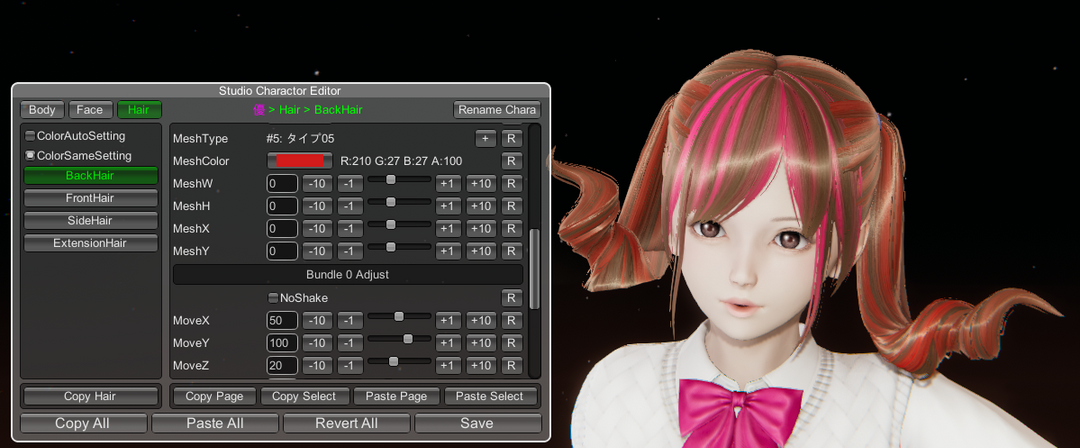Click the plus button next to MeshType

(485, 138)
